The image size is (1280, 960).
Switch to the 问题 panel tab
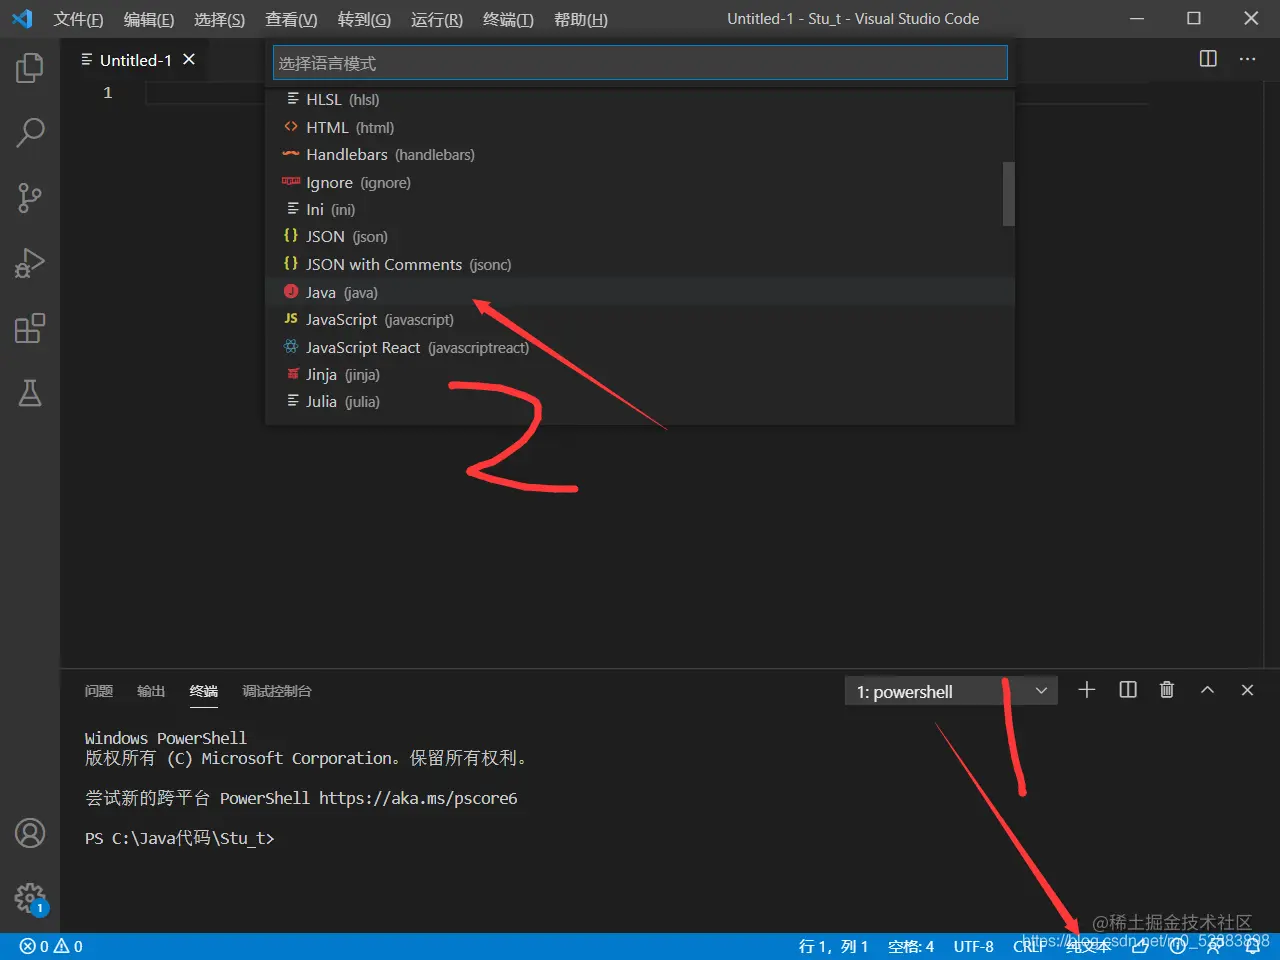pos(99,691)
